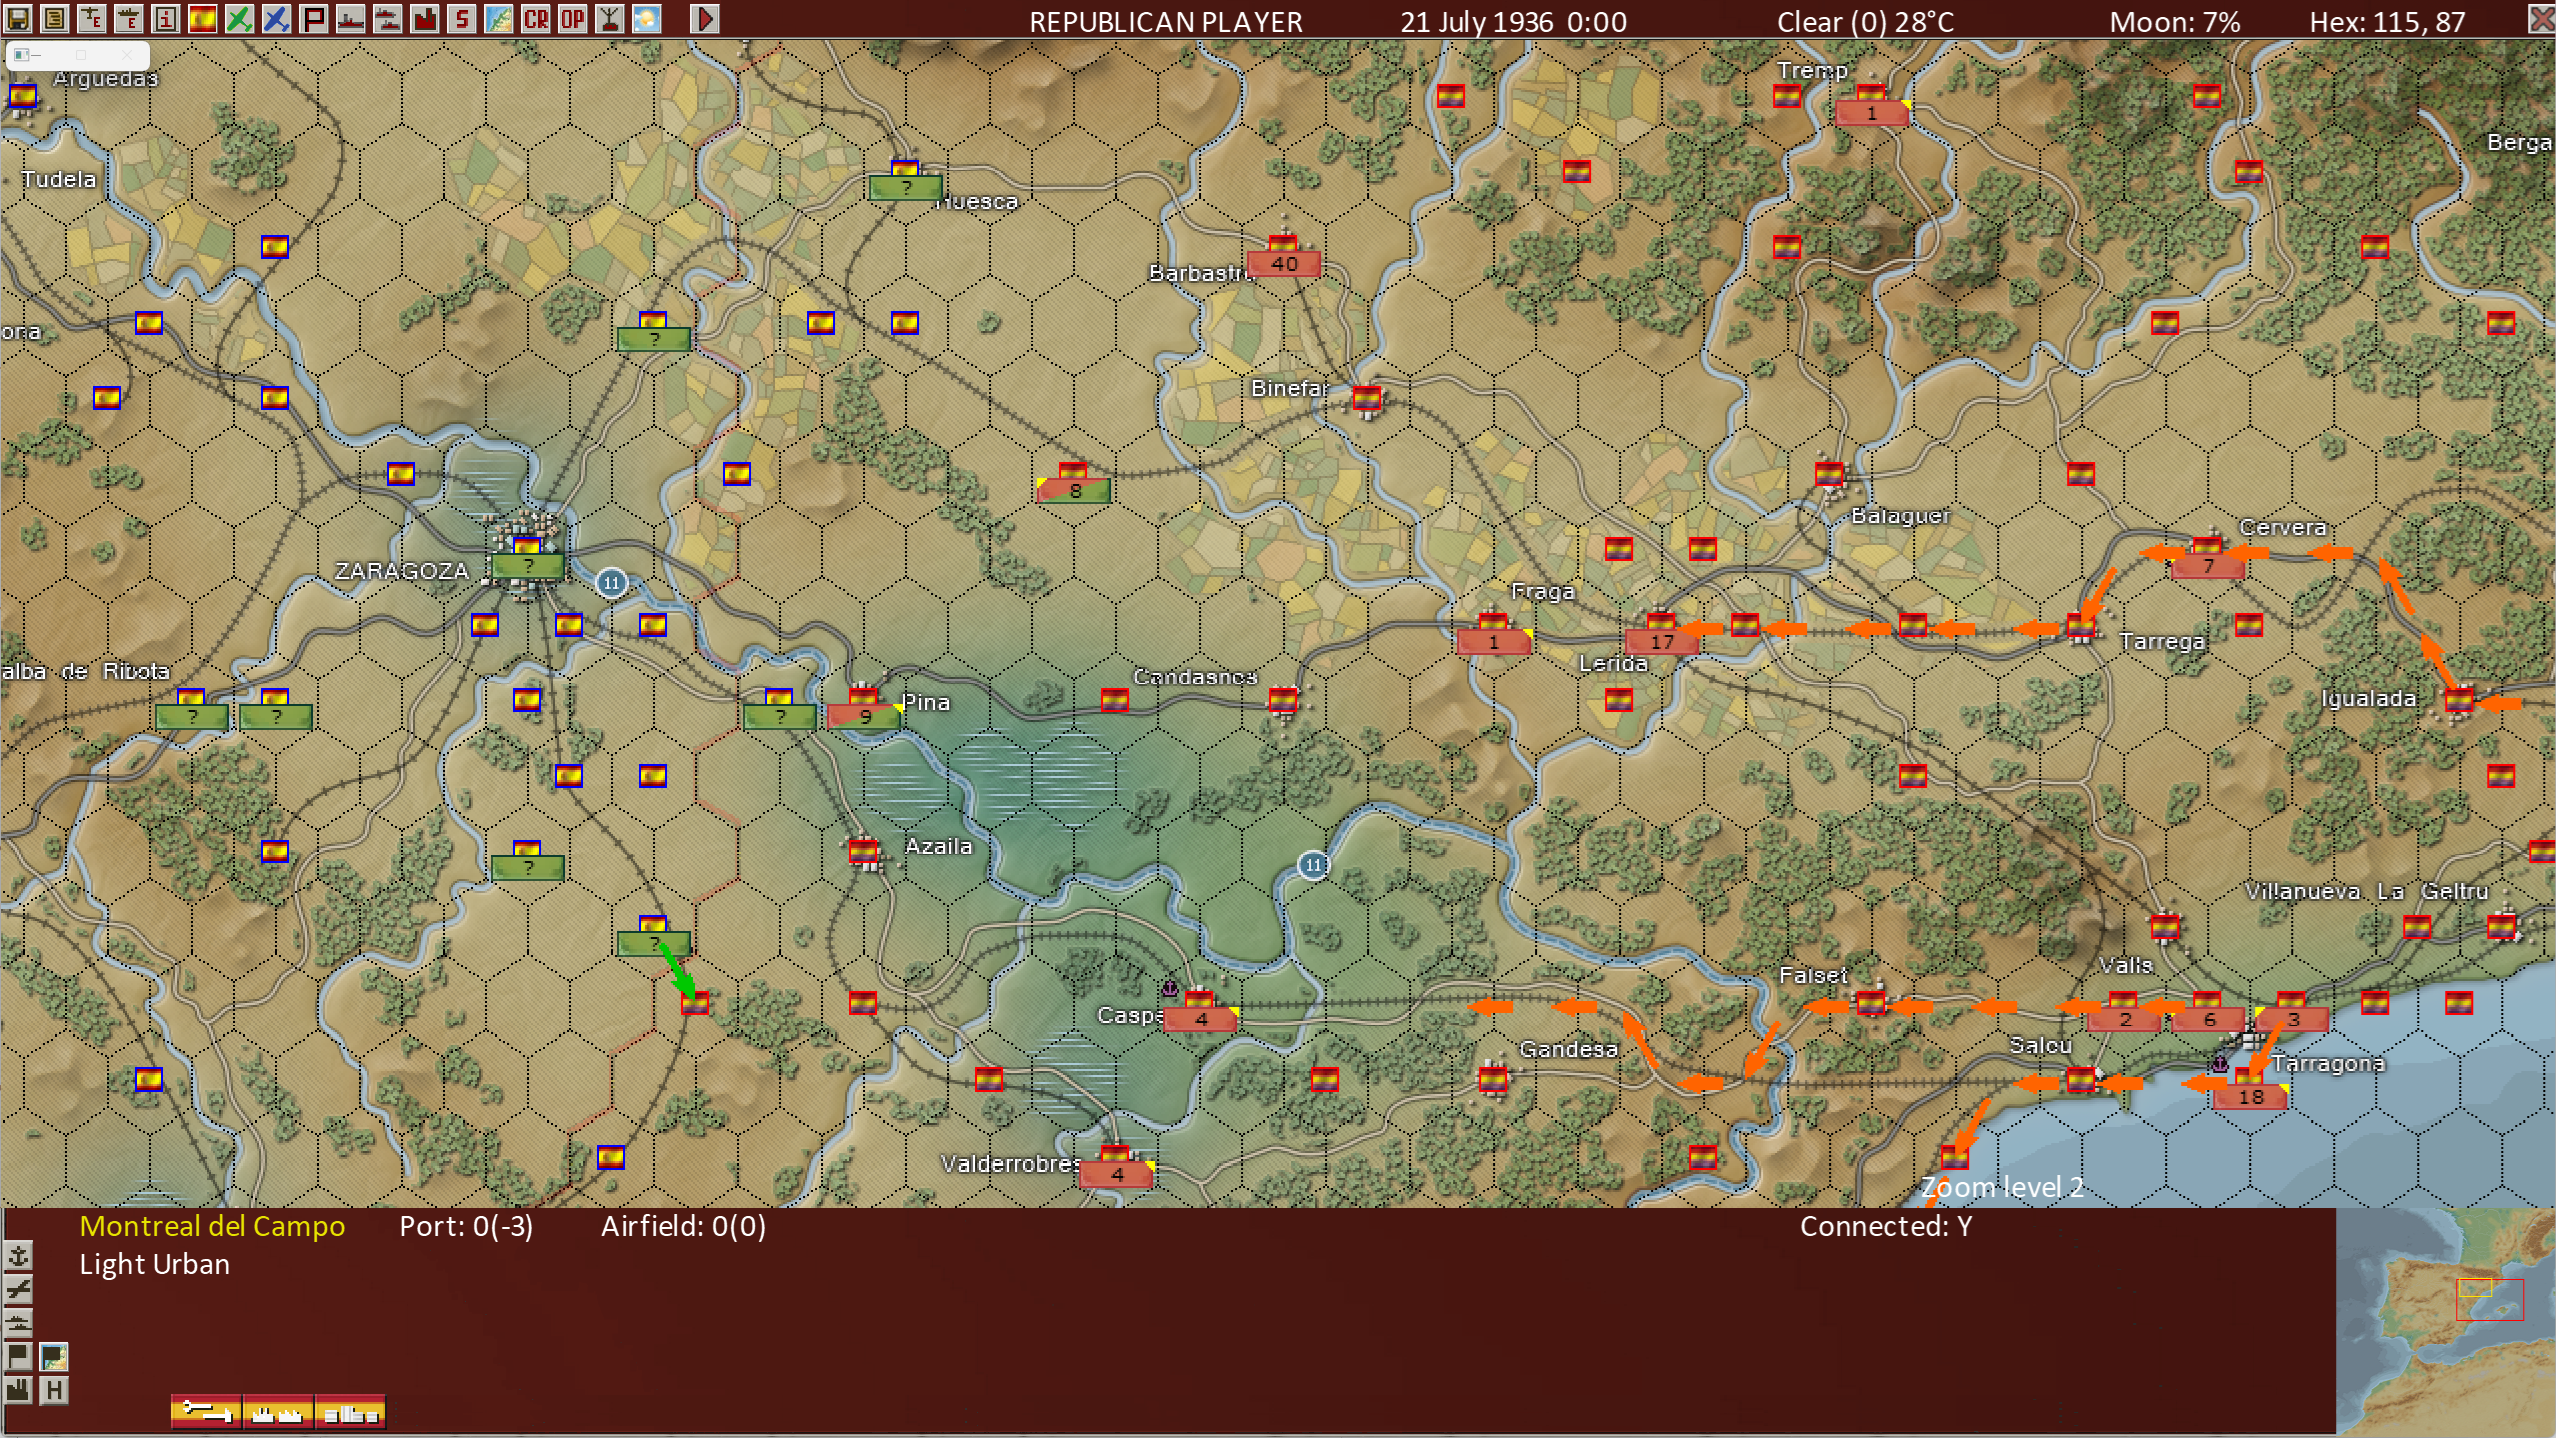
Task: Click the CR toolbar button
Action: (x=536, y=18)
